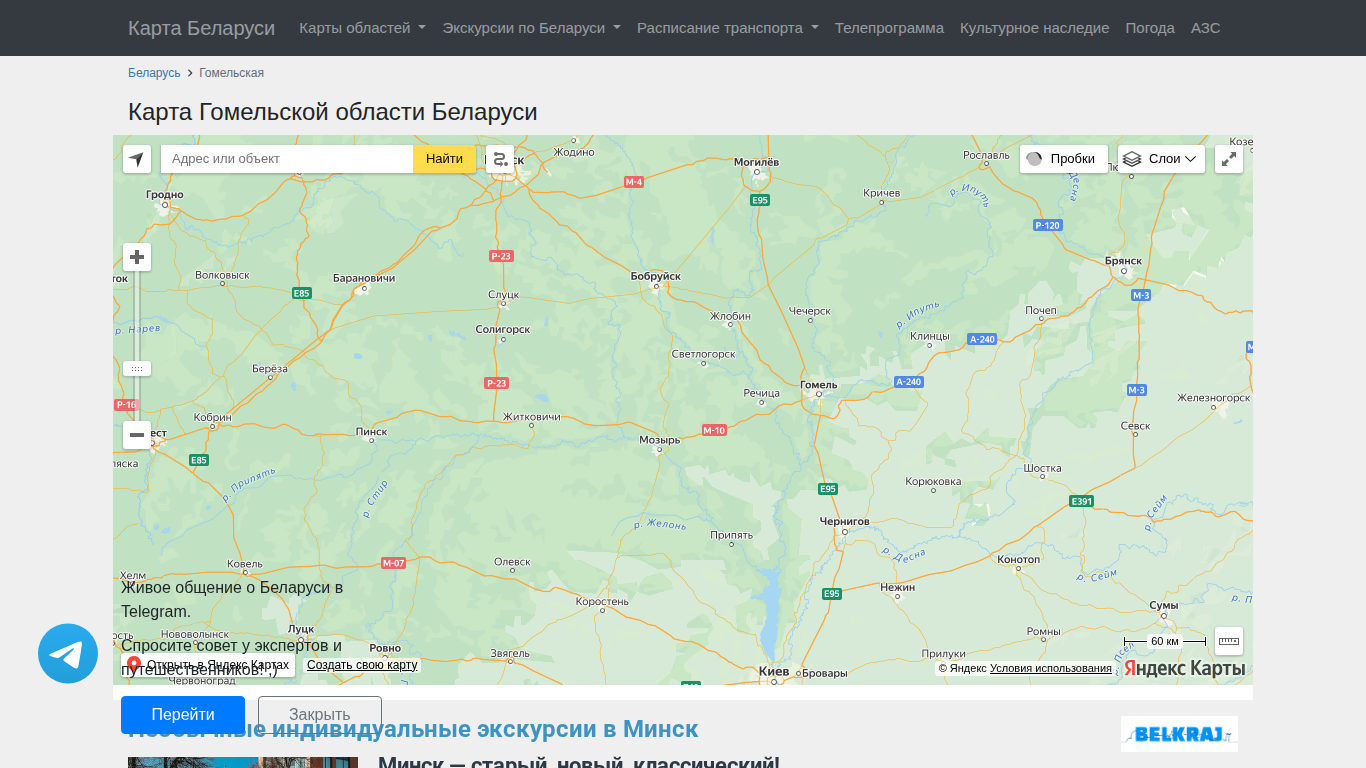Click the Перейти button
The height and width of the screenshot is (768, 1366).
click(x=183, y=715)
